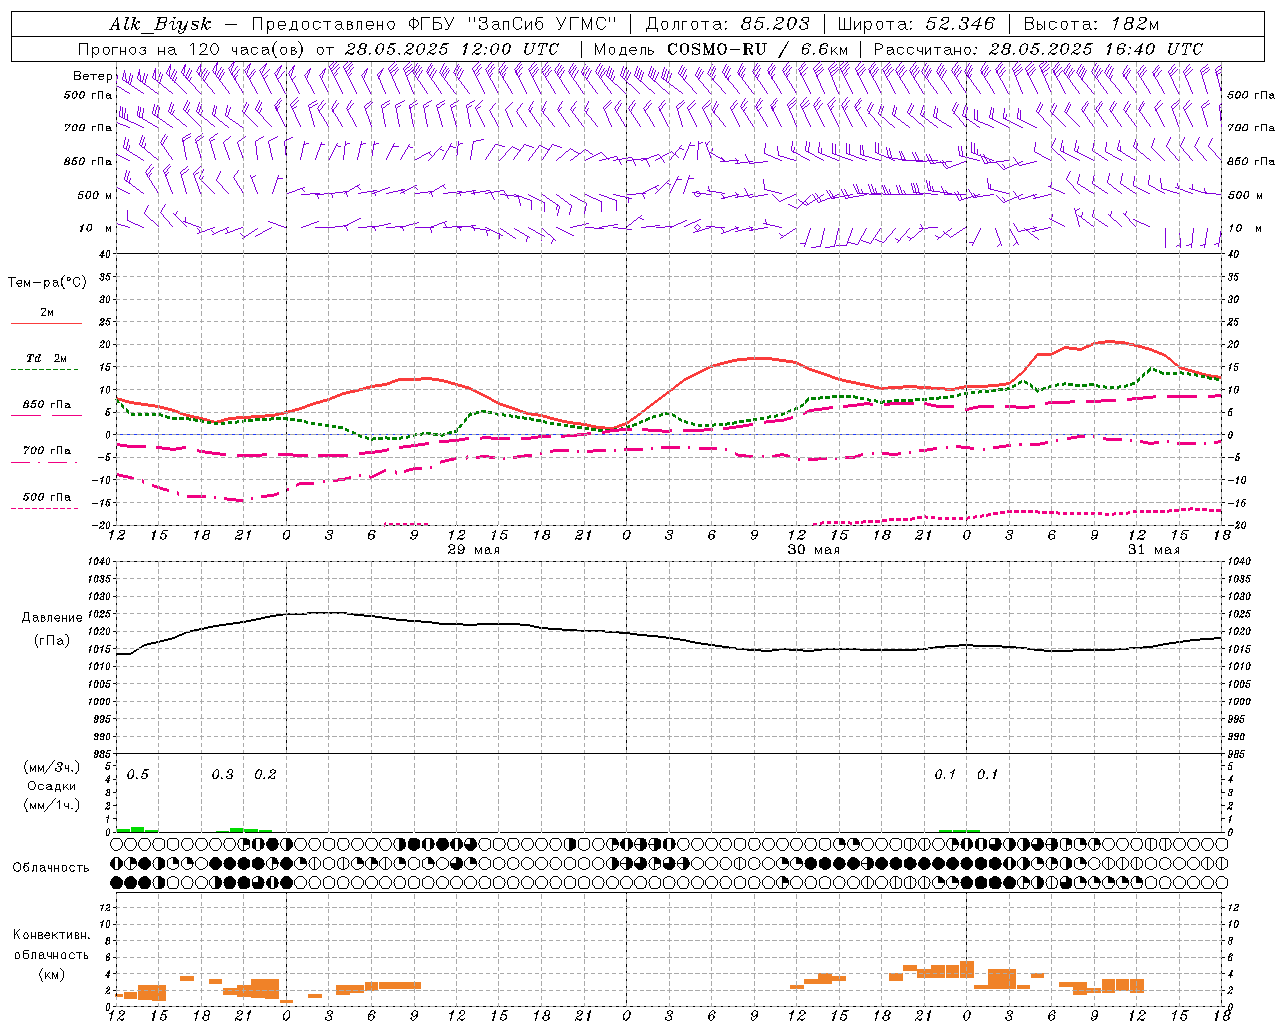Click the (гПа) unit under Давление label

[x=51, y=641]
